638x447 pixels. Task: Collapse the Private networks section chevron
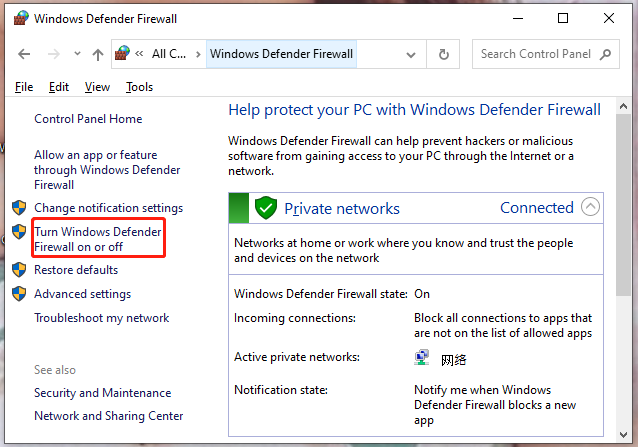click(590, 208)
